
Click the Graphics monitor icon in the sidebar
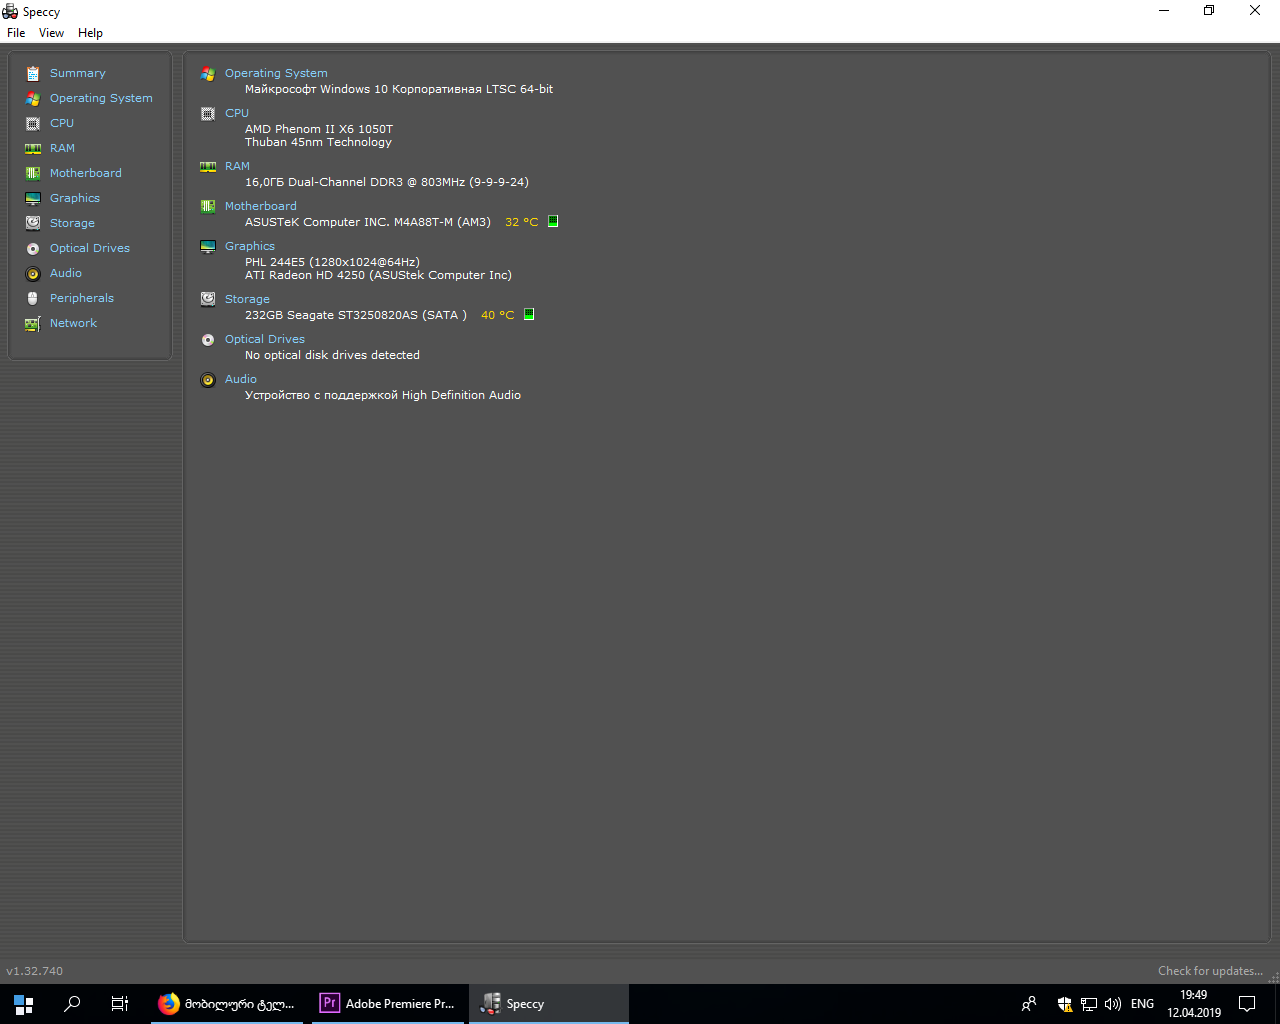point(33,198)
